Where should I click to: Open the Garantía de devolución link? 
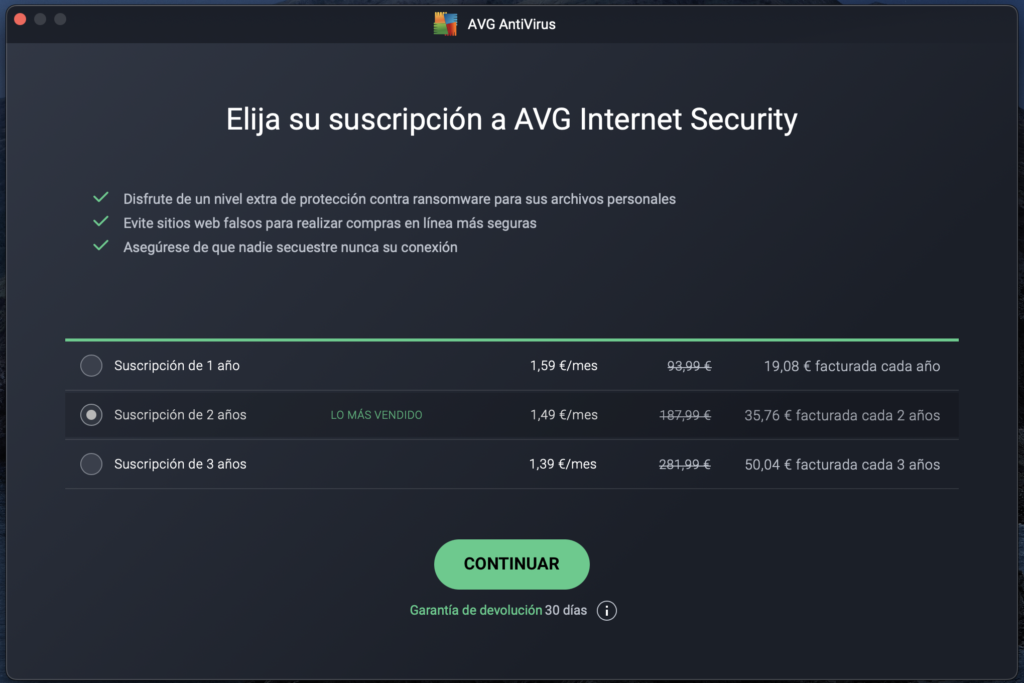[475, 610]
